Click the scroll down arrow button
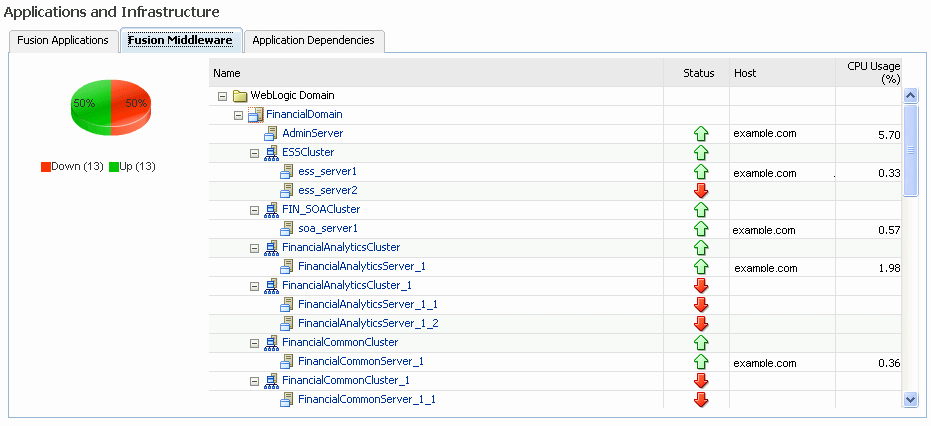 [910, 399]
